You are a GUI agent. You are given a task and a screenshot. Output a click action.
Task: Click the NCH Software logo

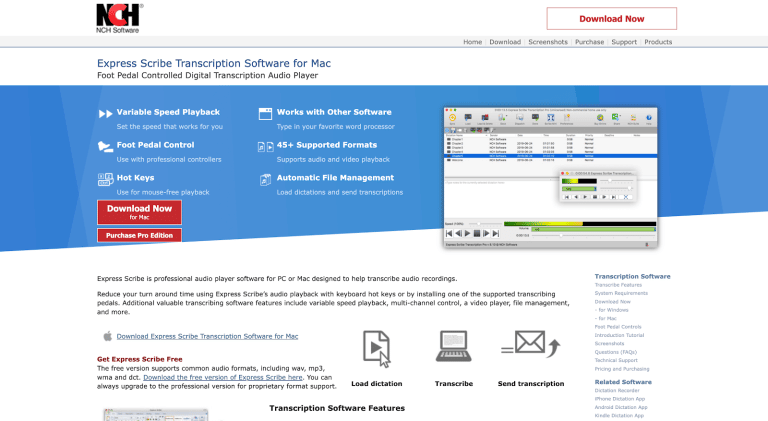[119, 17]
